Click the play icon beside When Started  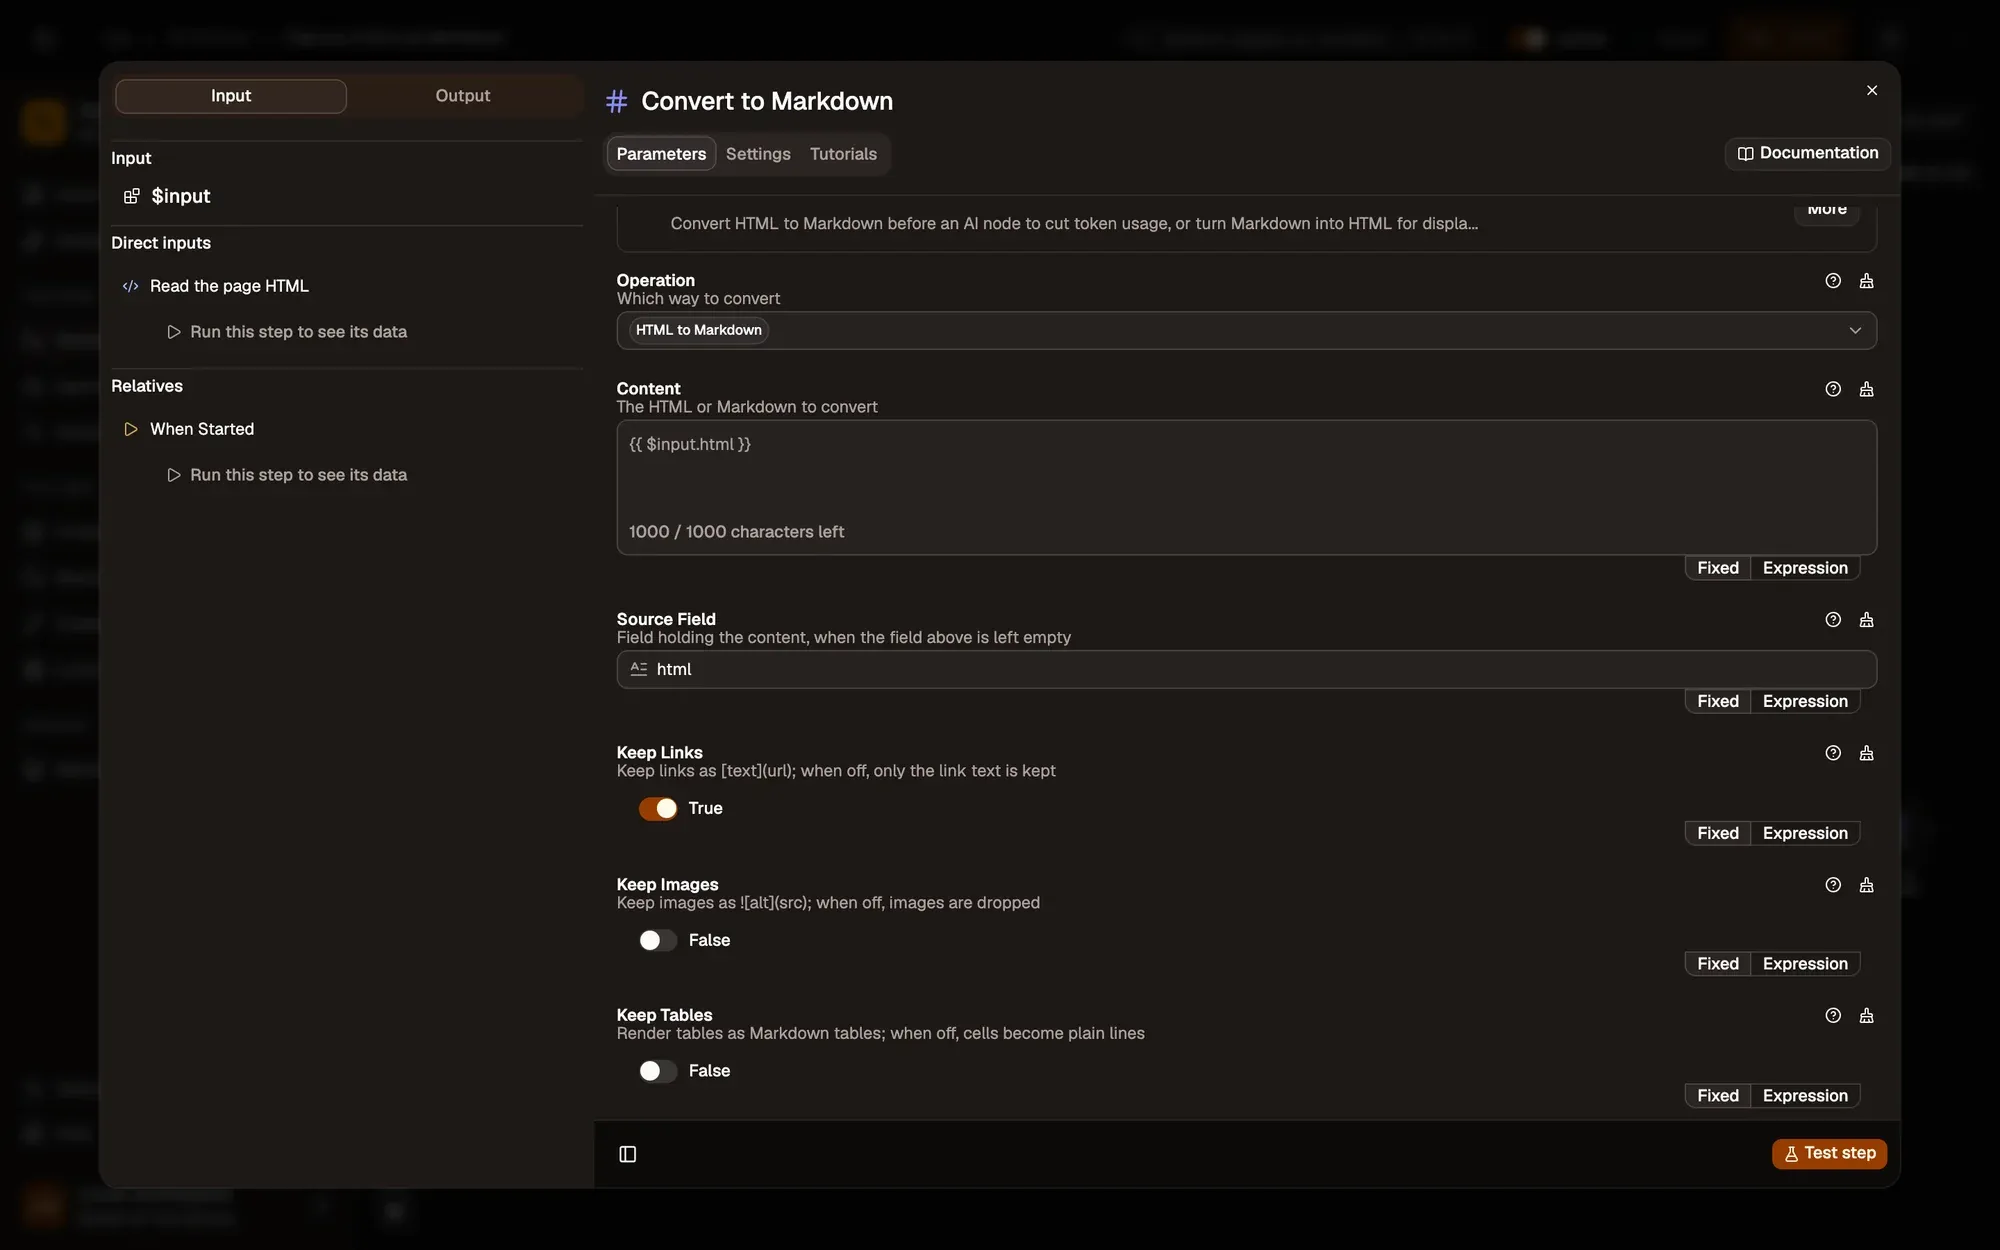point(130,429)
